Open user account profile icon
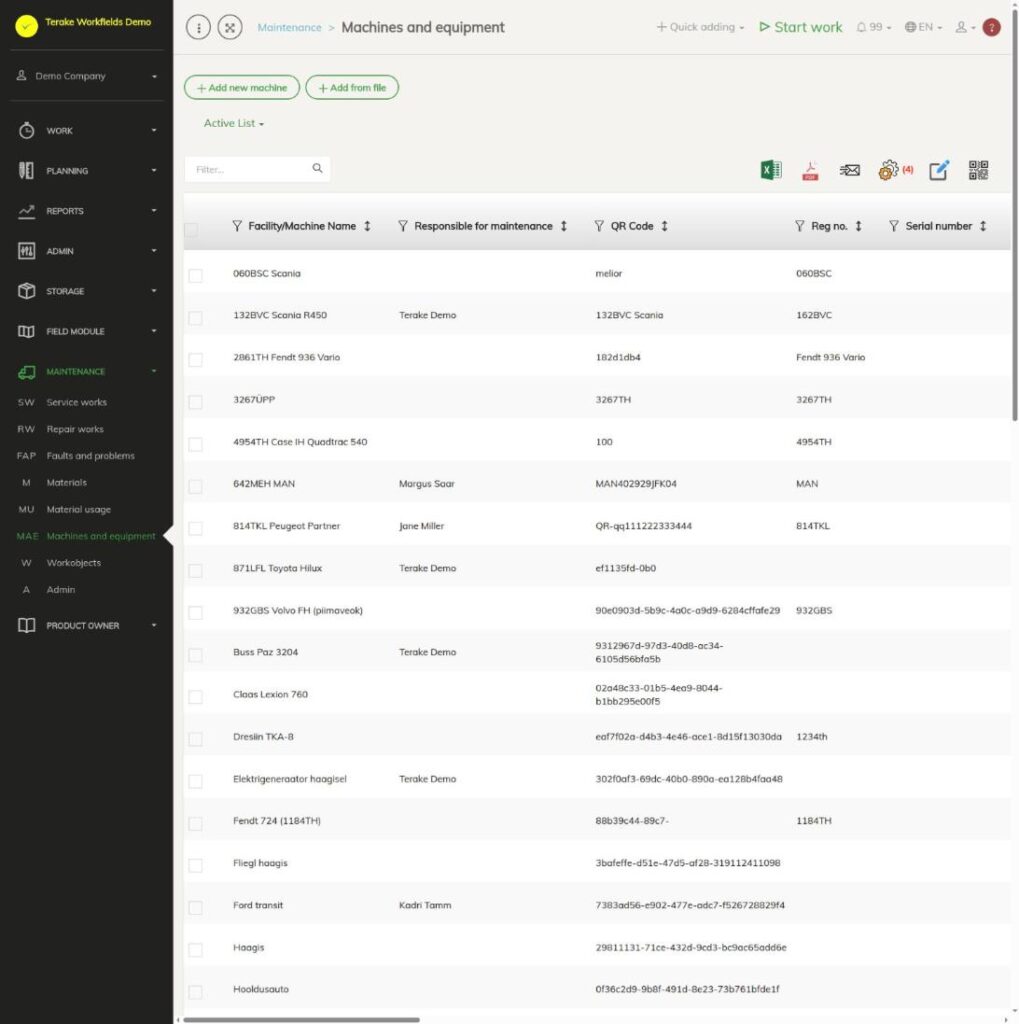 pos(965,27)
